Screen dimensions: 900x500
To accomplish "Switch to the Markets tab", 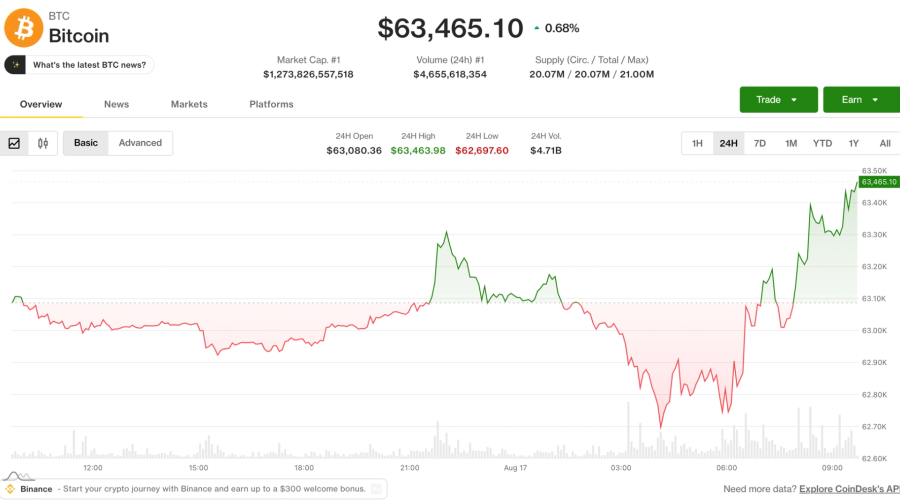I will tap(189, 104).
